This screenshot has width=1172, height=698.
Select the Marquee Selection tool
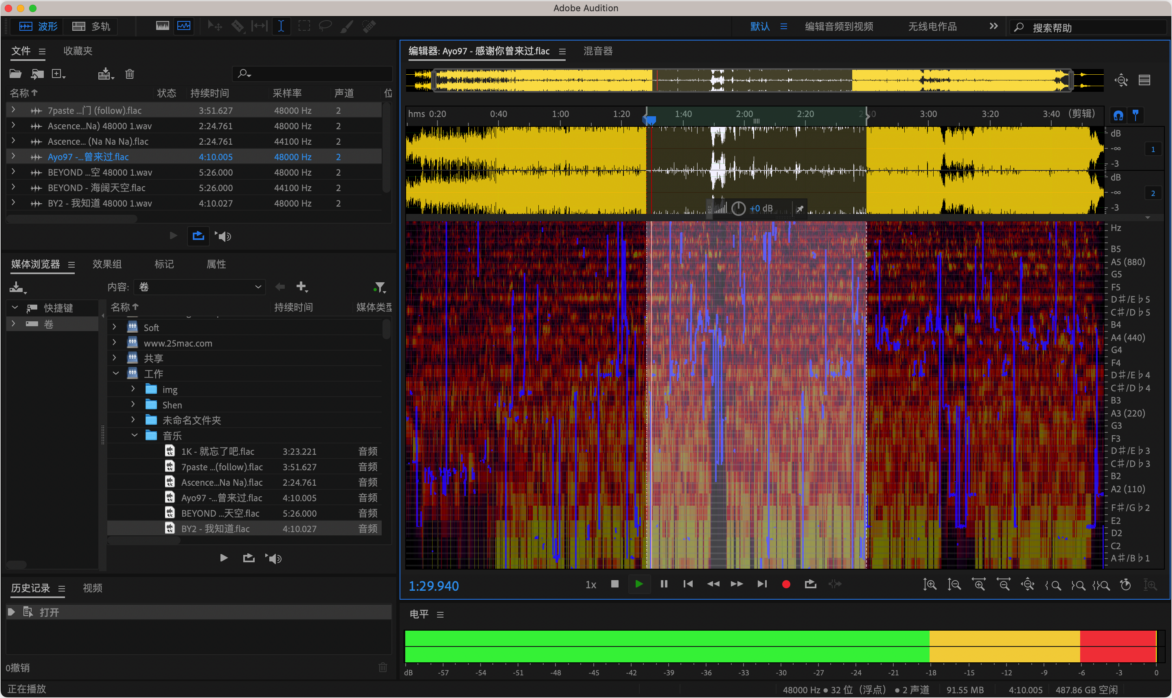tap(303, 26)
